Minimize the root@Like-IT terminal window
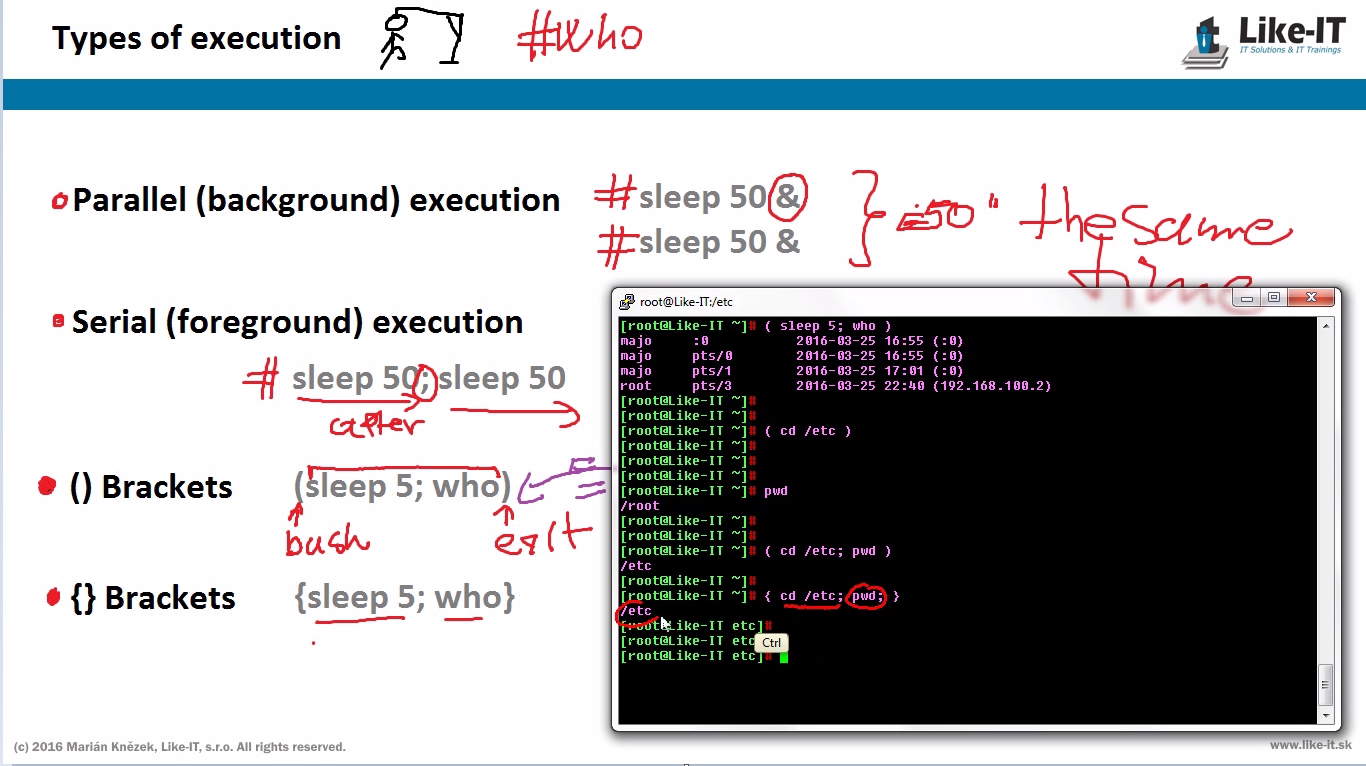The image size is (1366, 766). pos(1245,297)
